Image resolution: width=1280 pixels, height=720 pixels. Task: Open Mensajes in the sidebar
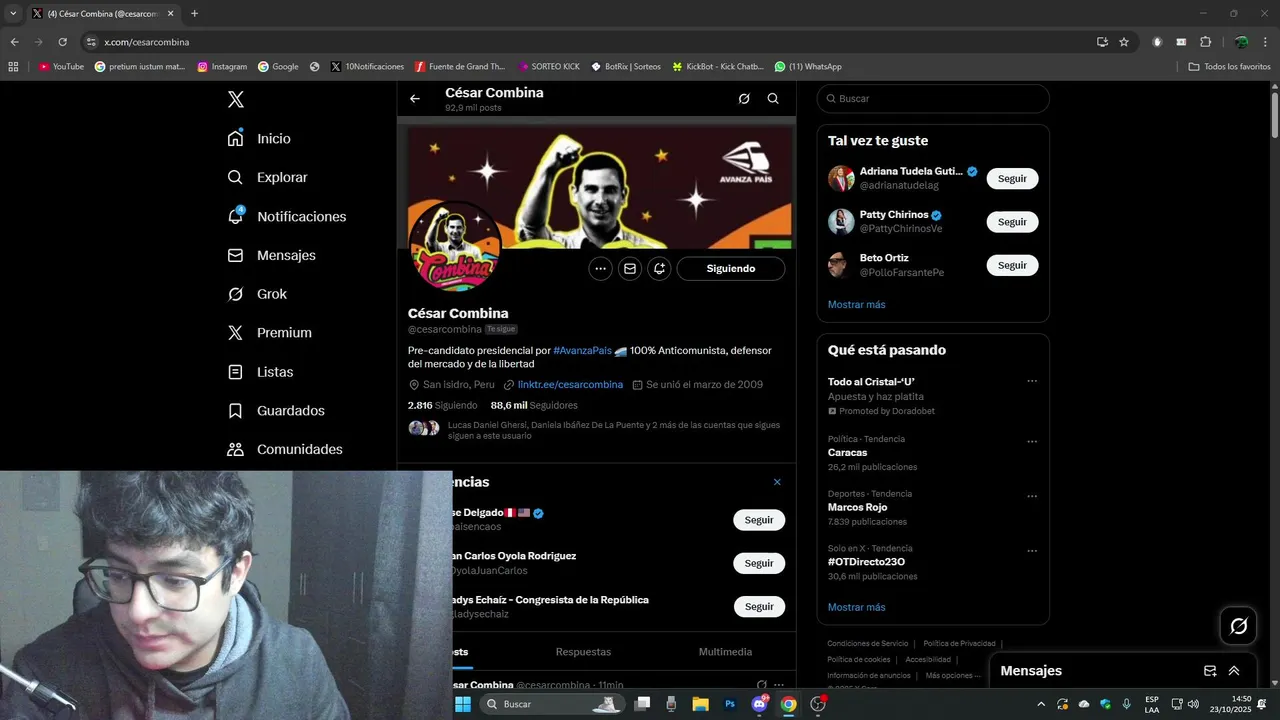click(x=272, y=255)
